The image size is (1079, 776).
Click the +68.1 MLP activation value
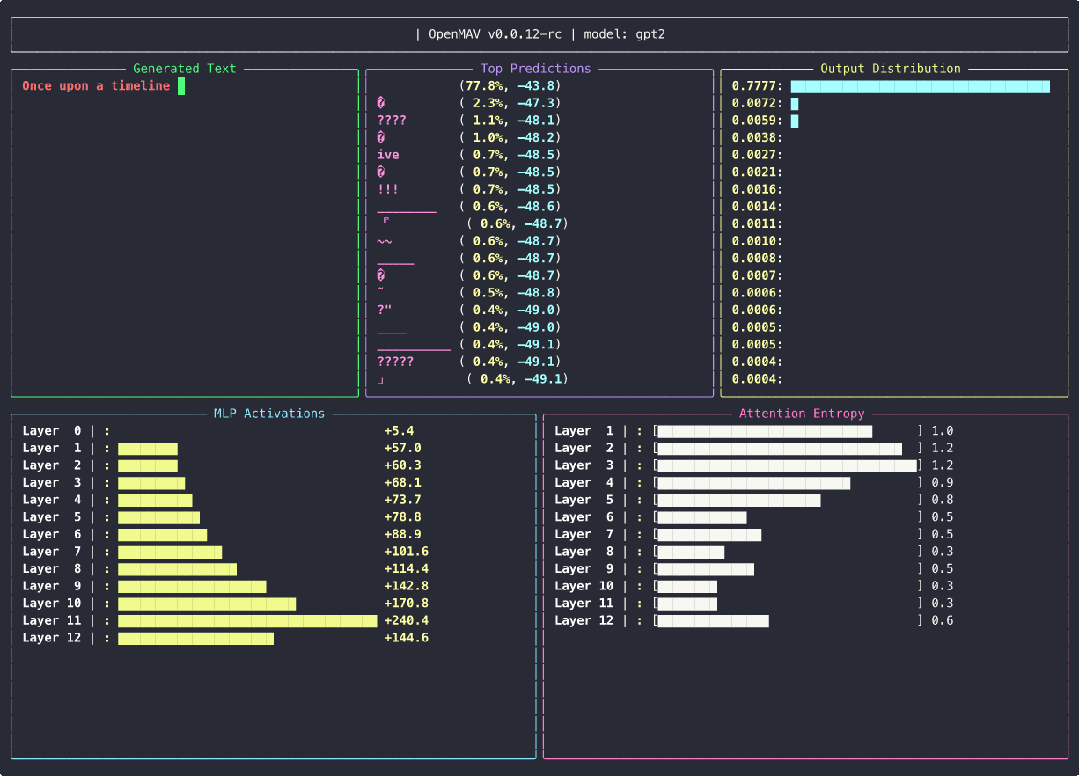403,482
